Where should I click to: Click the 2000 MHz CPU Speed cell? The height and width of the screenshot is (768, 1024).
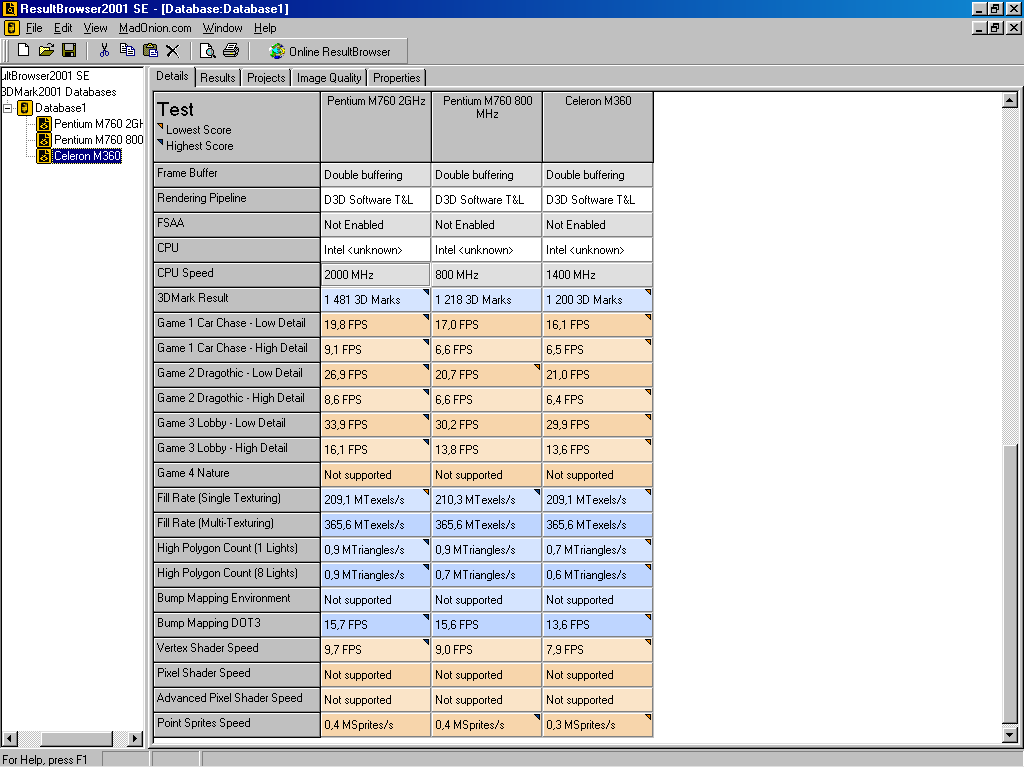[376, 275]
